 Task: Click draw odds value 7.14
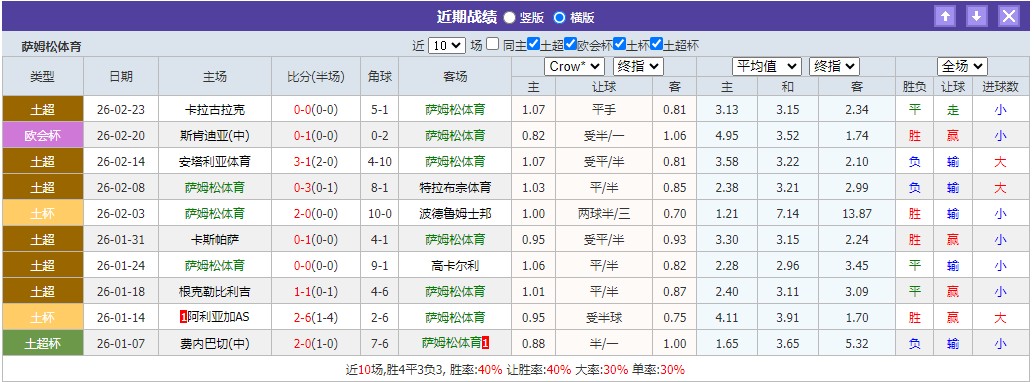tap(787, 214)
